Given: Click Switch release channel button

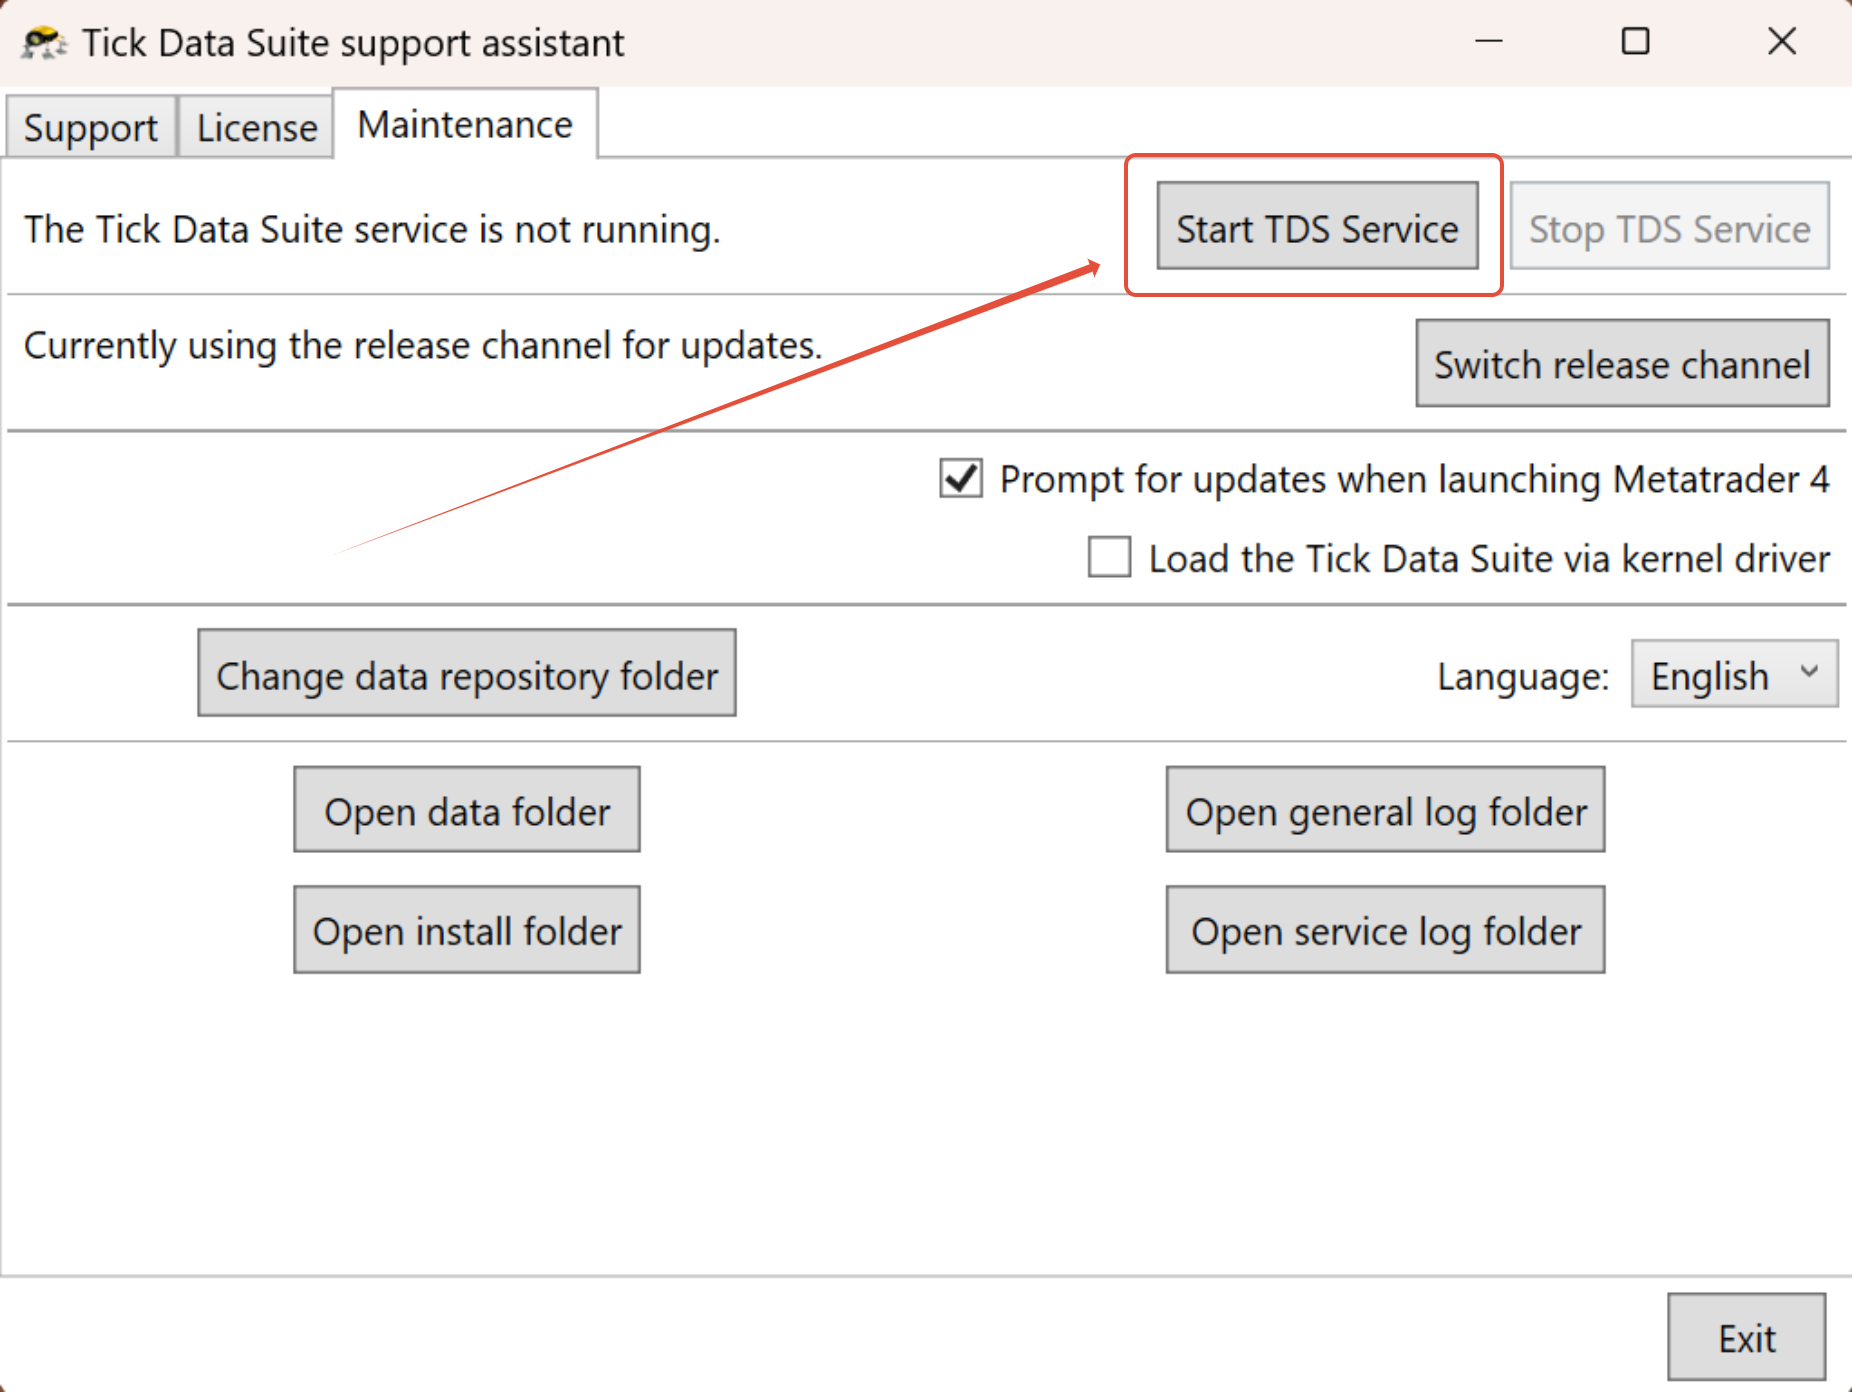Looking at the screenshot, I should click(x=1622, y=363).
